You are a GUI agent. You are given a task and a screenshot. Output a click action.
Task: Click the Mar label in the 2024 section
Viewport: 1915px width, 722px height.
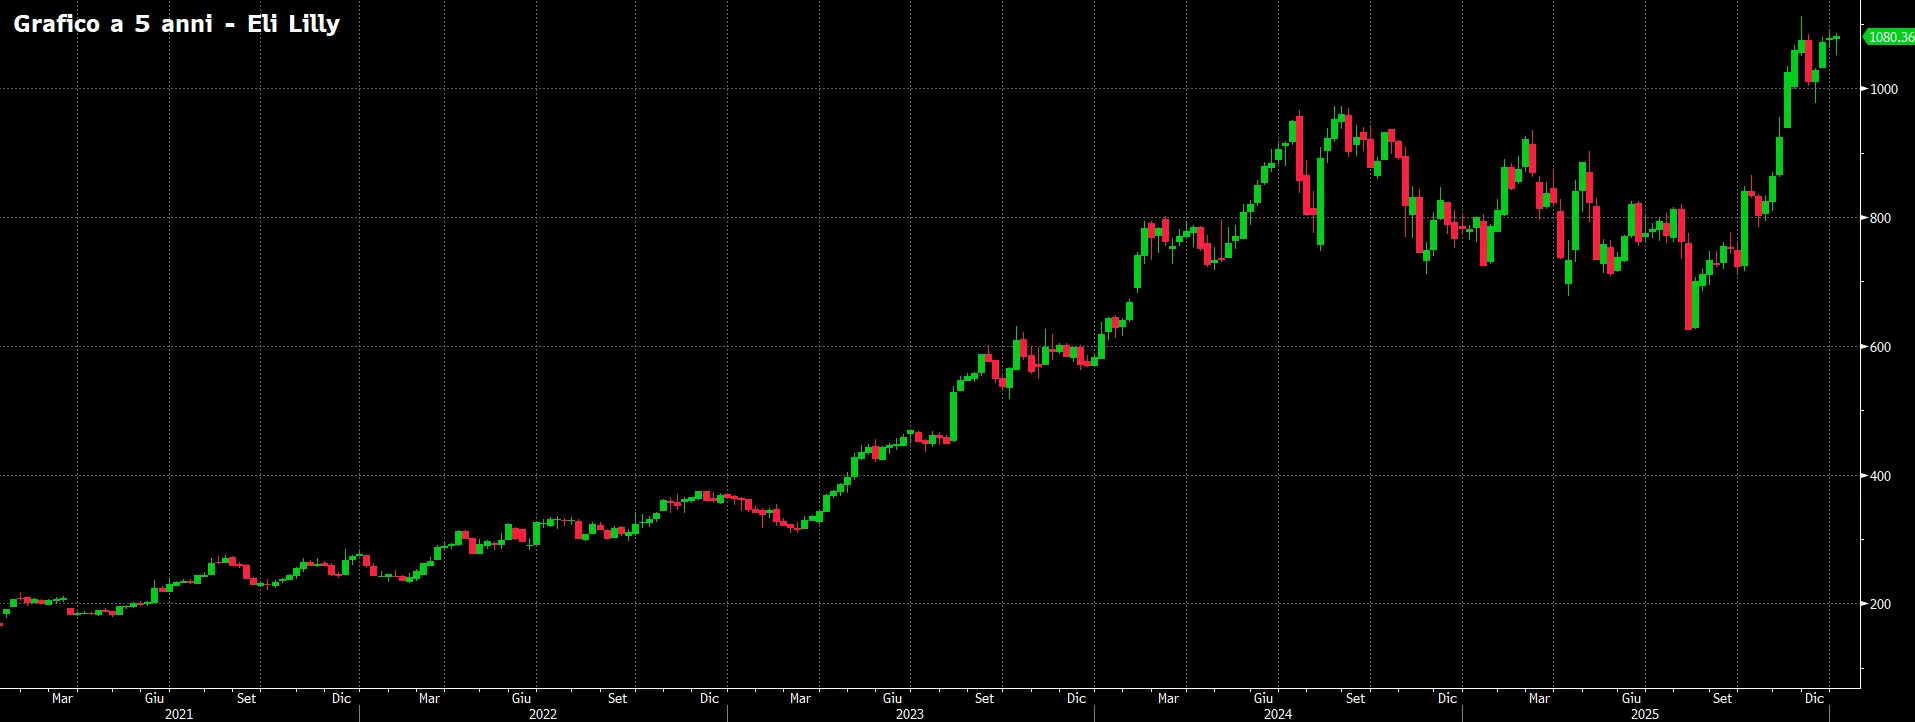pos(1168,698)
